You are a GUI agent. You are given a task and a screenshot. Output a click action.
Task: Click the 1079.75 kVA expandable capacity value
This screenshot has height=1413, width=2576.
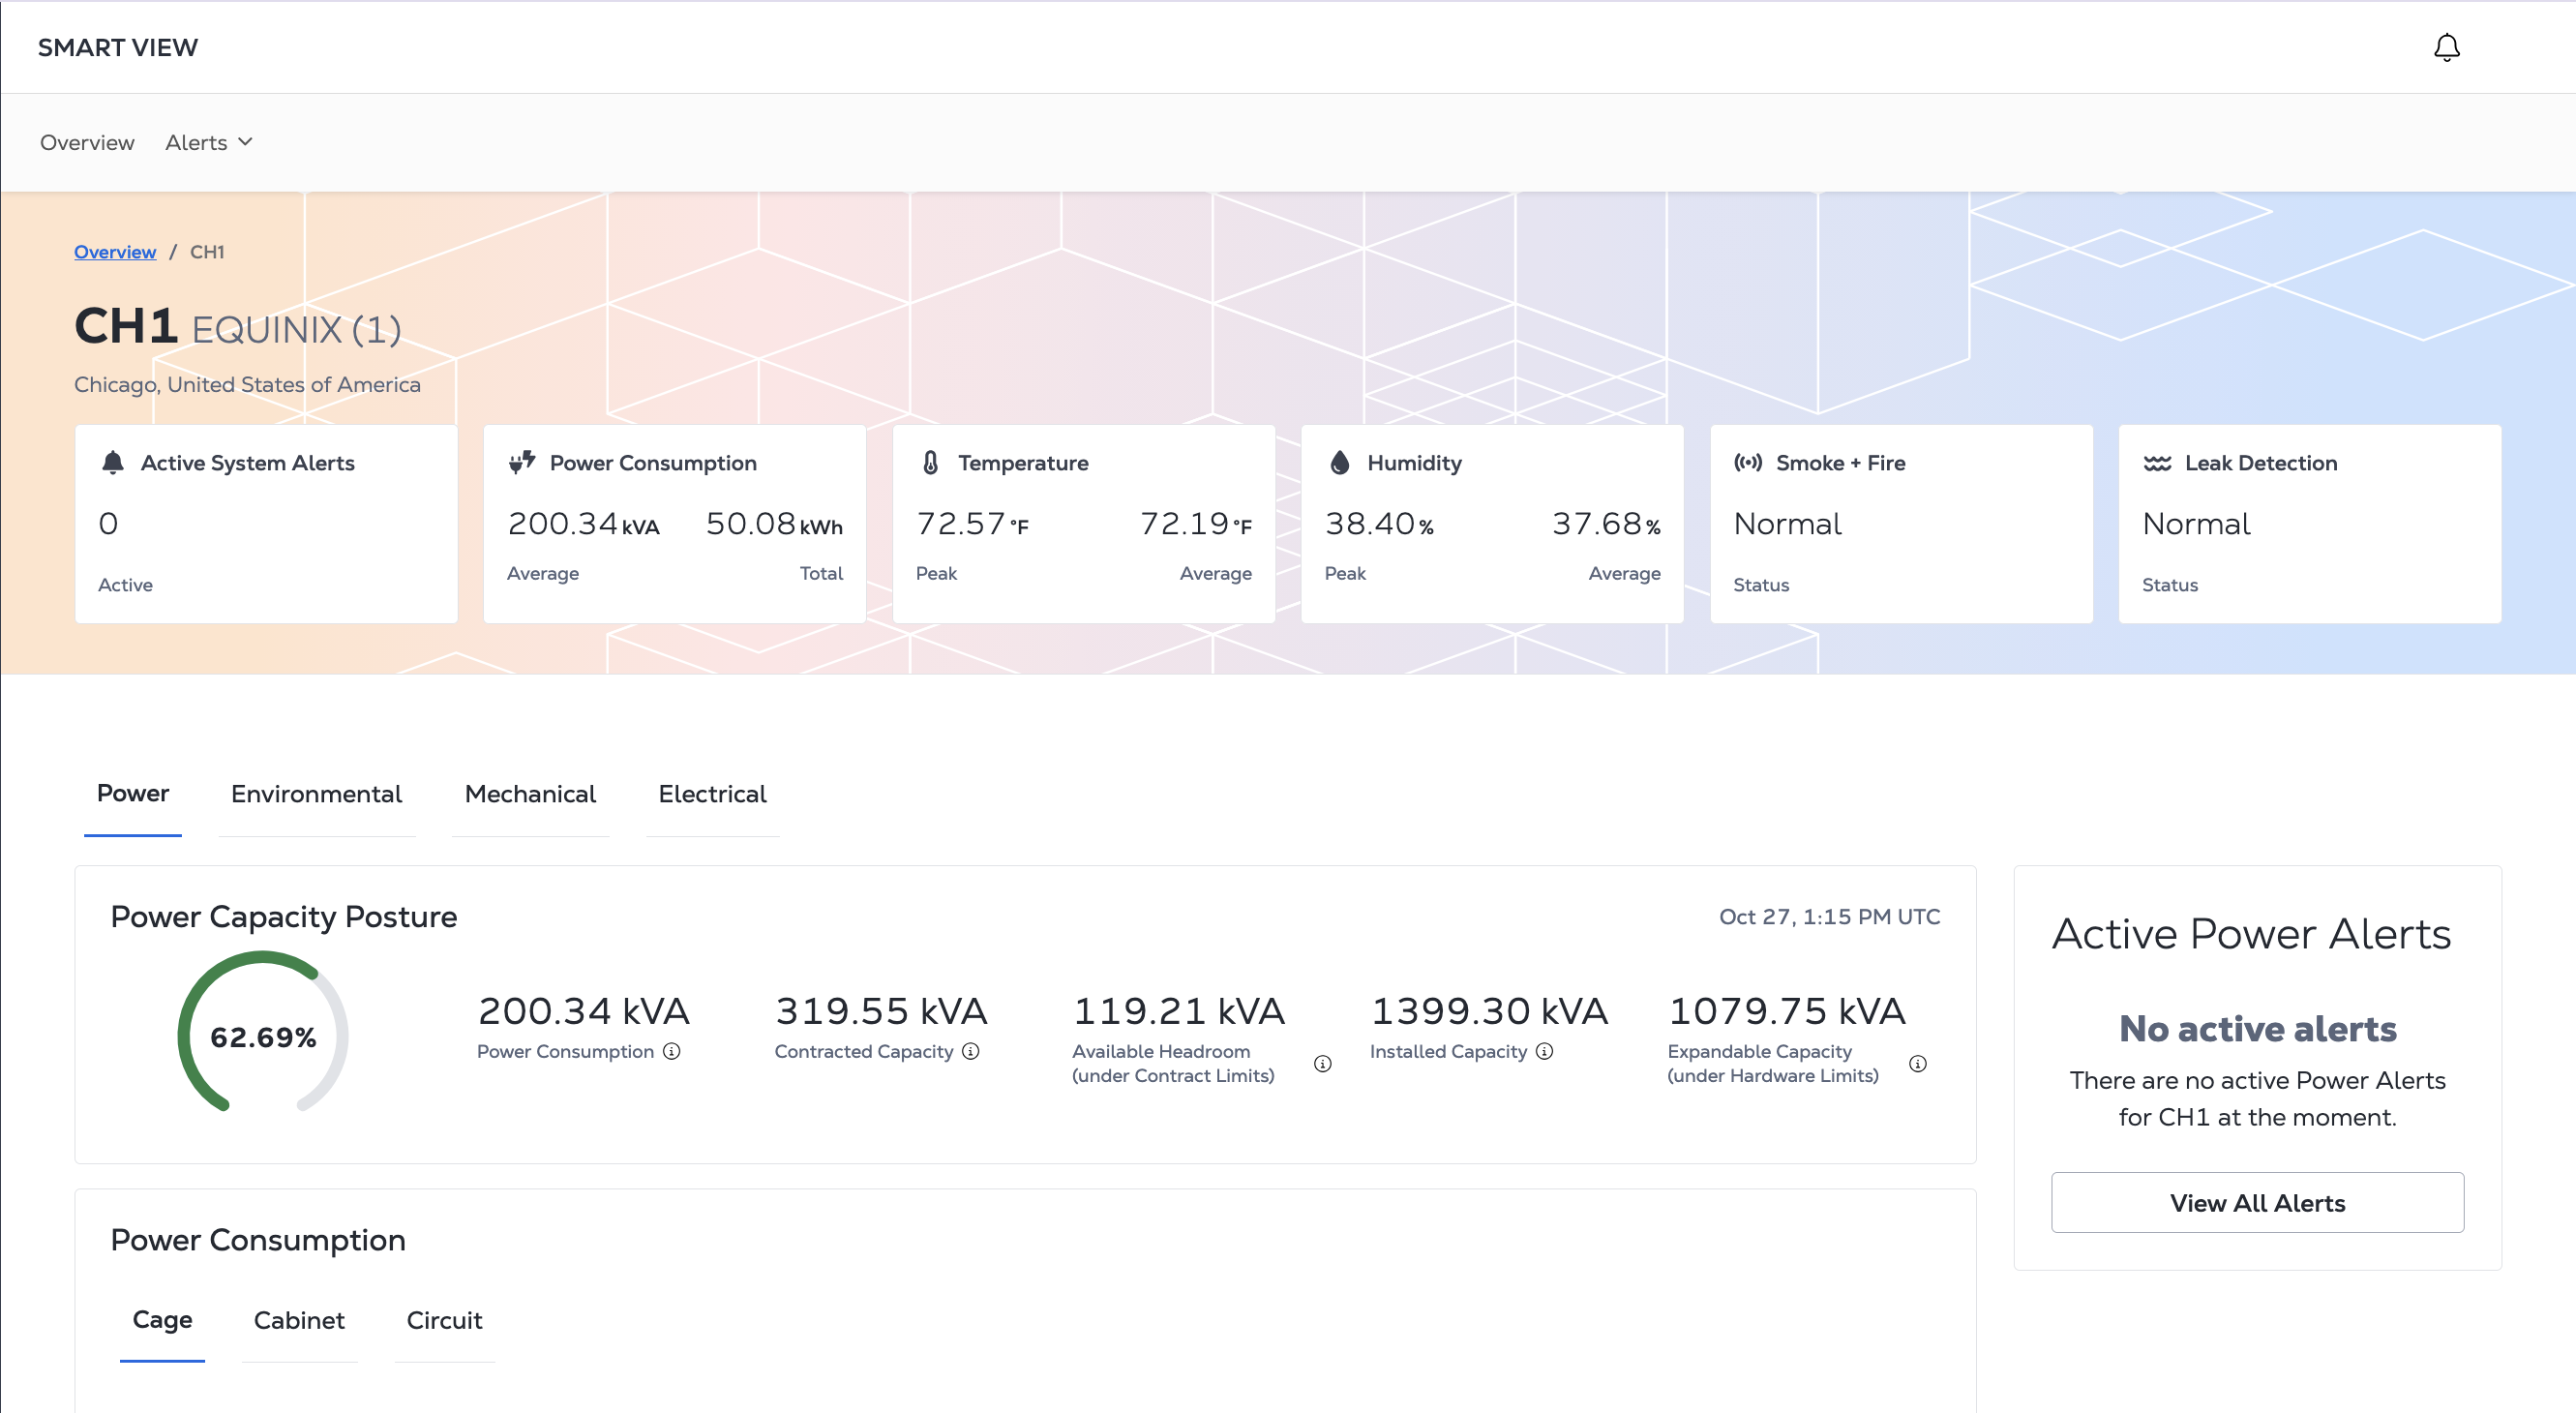1786,1011
